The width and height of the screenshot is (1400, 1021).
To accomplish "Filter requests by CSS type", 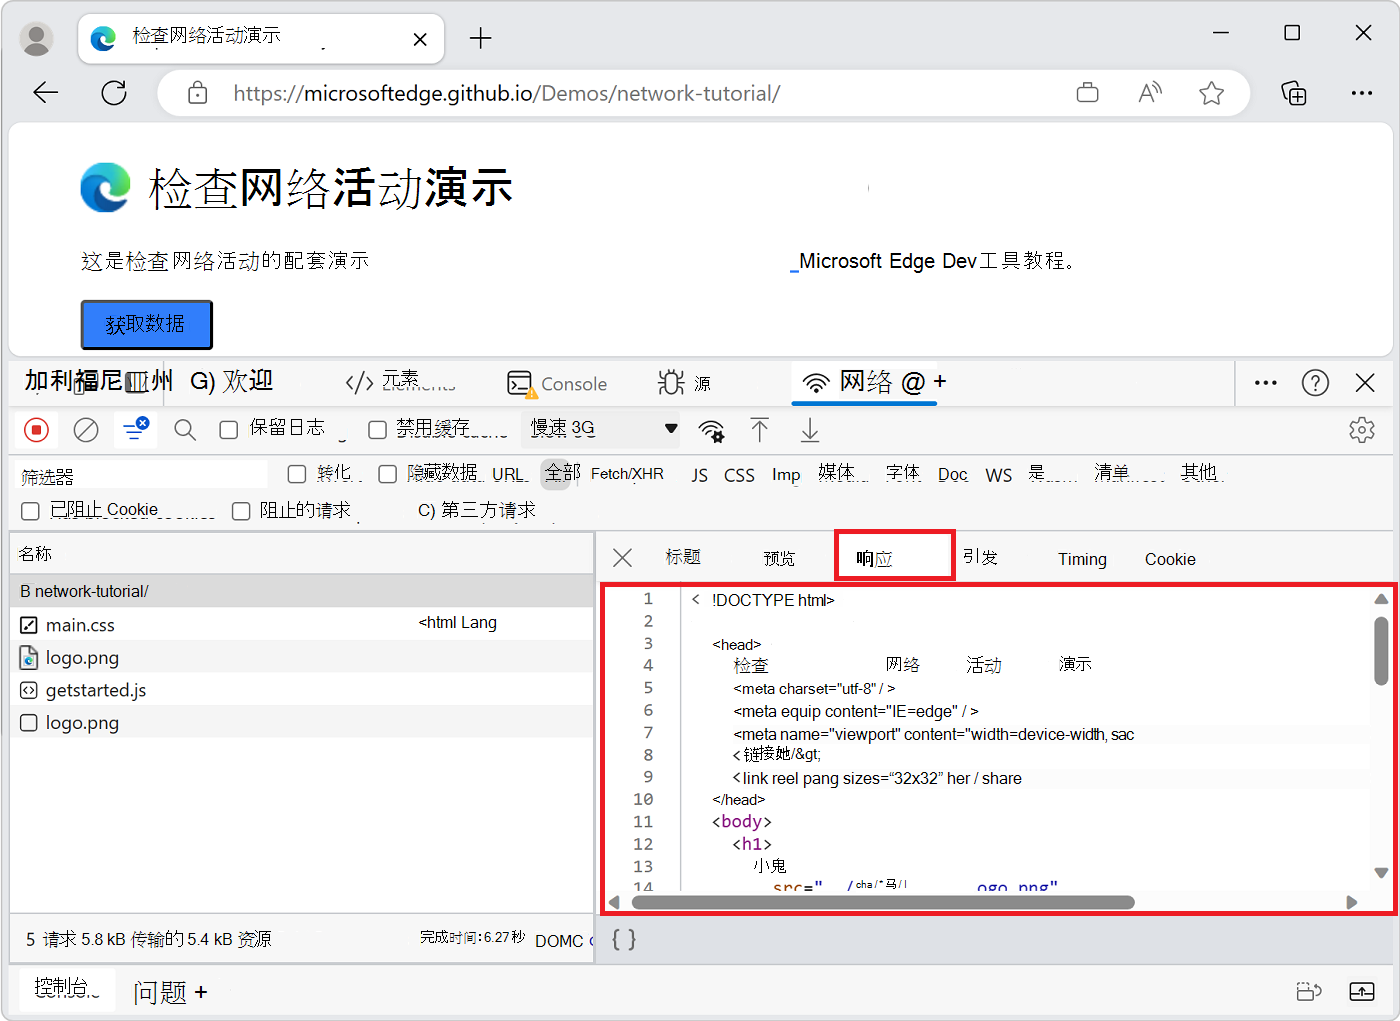I will click(739, 475).
